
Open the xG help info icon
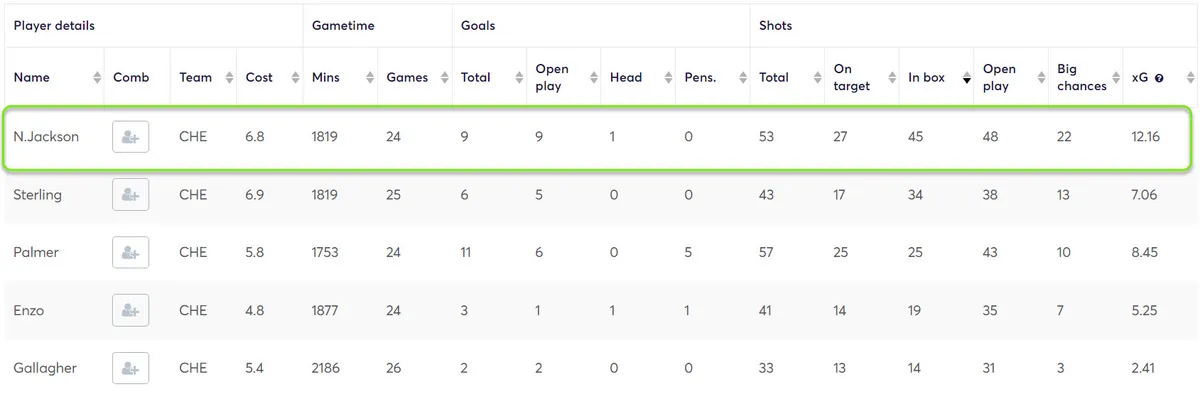click(1159, 78)
